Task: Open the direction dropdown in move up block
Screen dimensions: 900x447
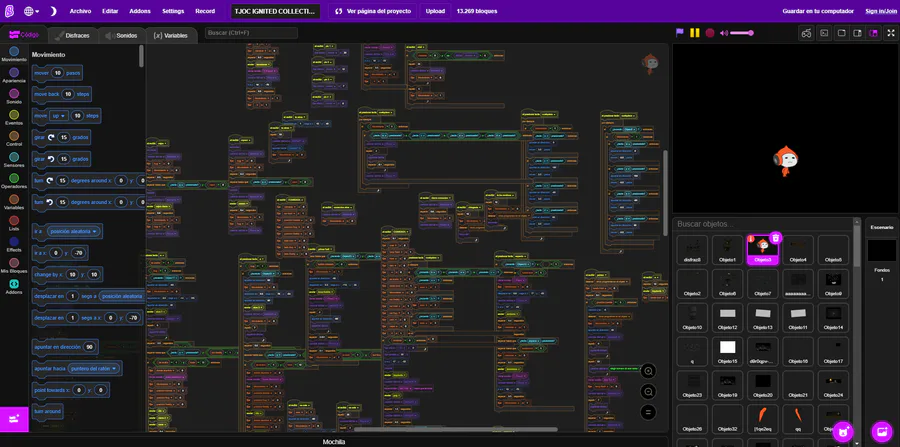Action: pos(59,115)
